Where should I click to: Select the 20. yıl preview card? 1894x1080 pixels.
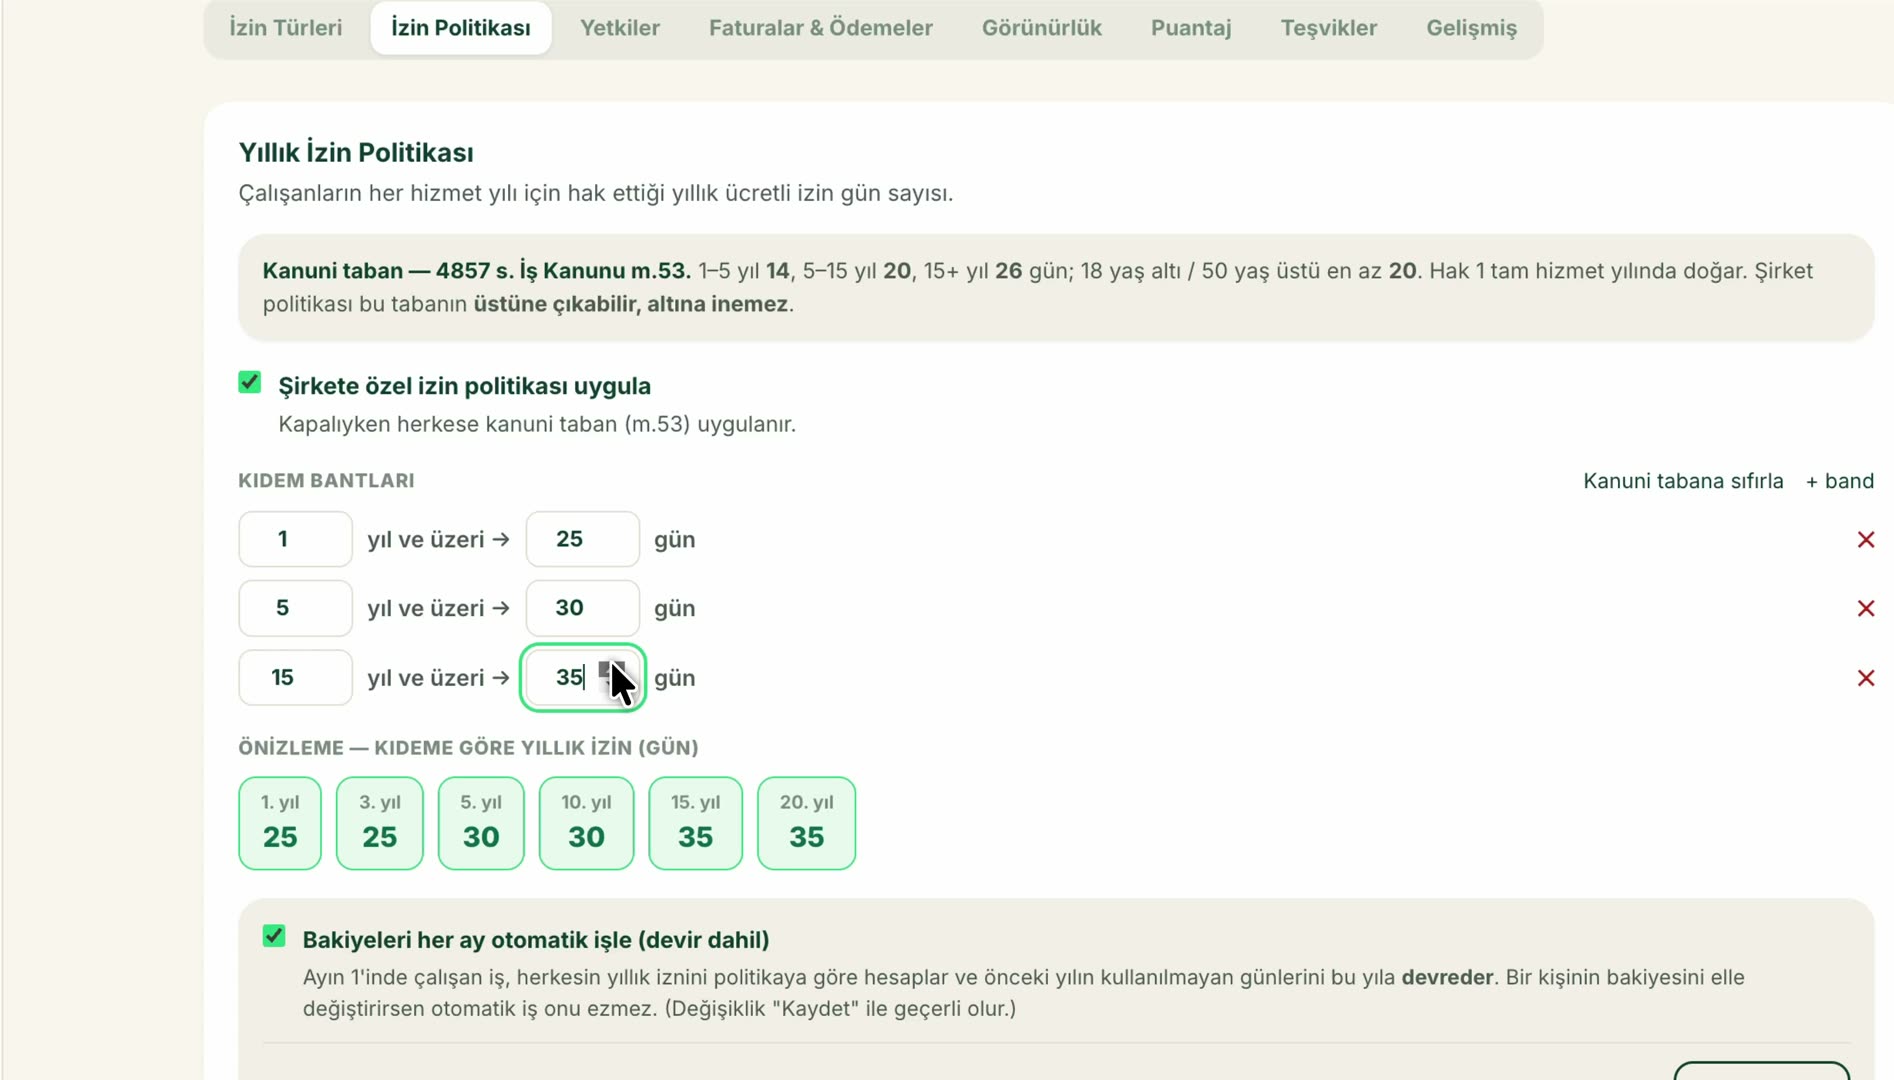point(807,823)
